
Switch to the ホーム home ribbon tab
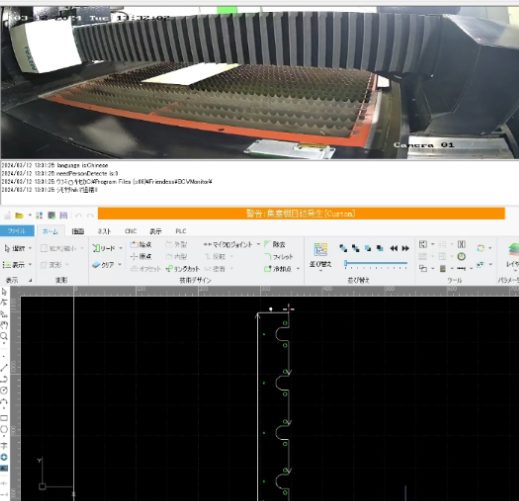point(50,231)
